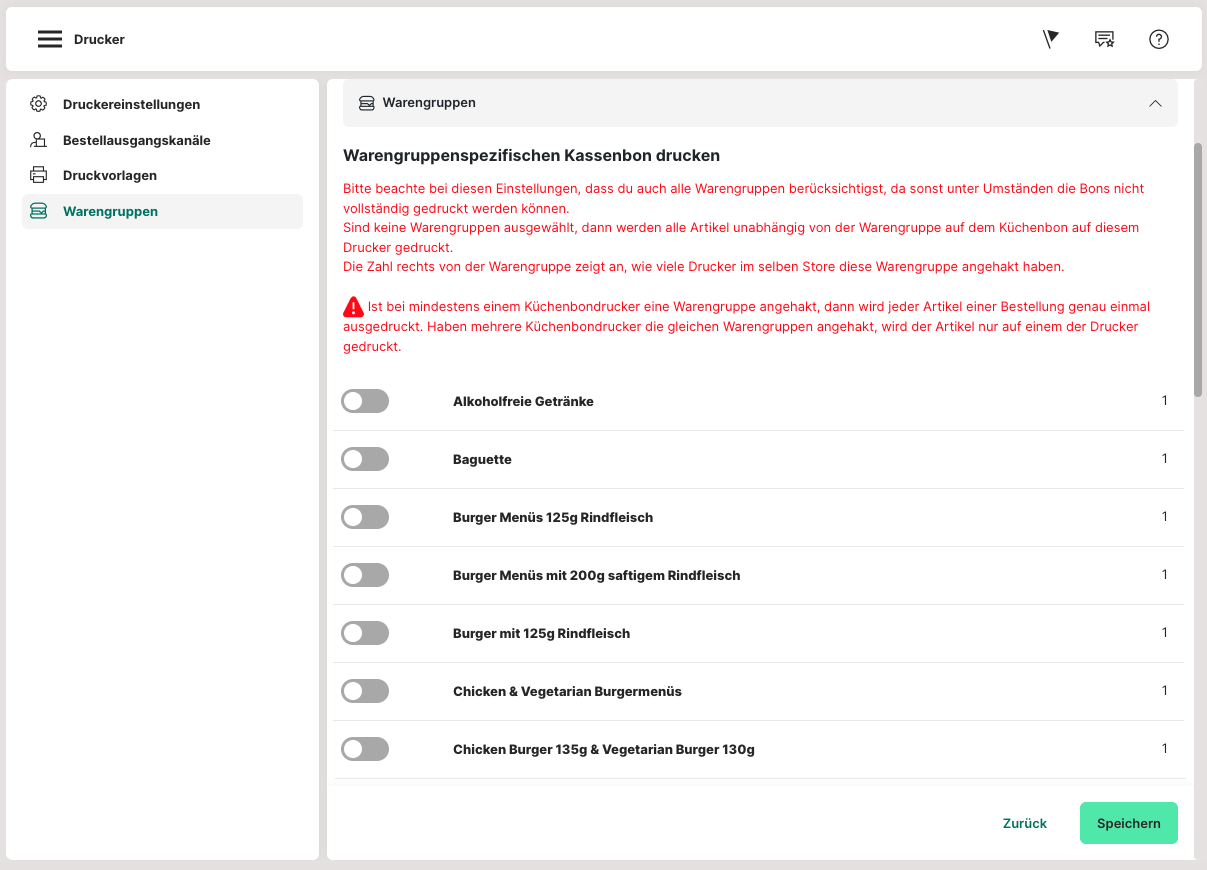Toggle the Baguette product group switch
1207x870 pixels.
pyautogui.click(x=365, y=459)
